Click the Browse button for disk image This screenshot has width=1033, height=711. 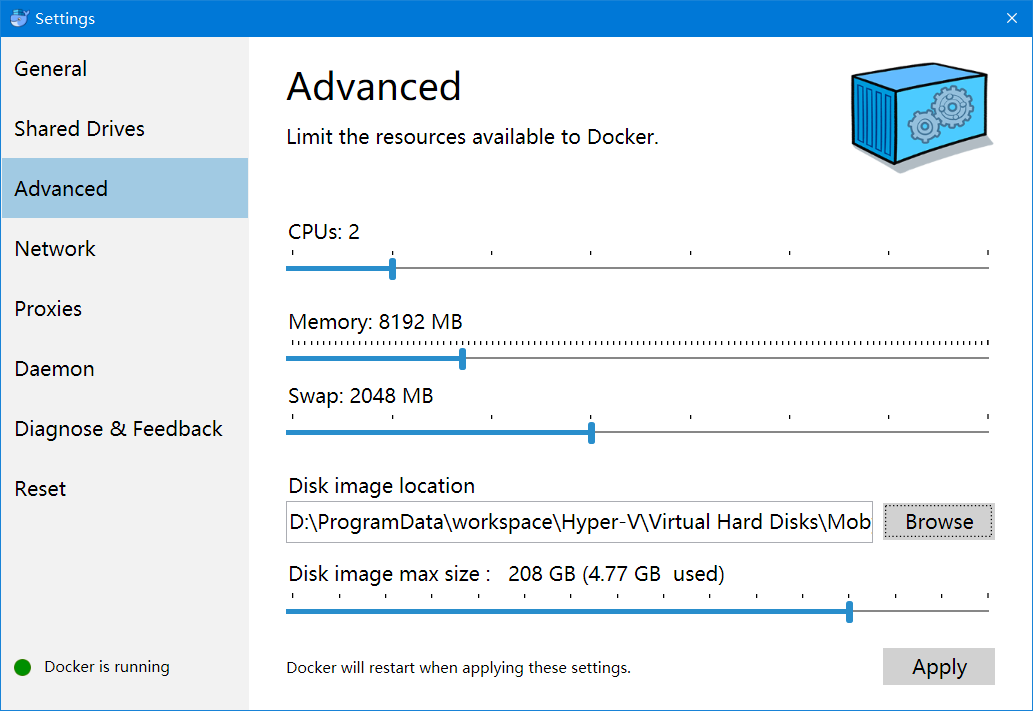pyautogui.click(x=939, y=521)
